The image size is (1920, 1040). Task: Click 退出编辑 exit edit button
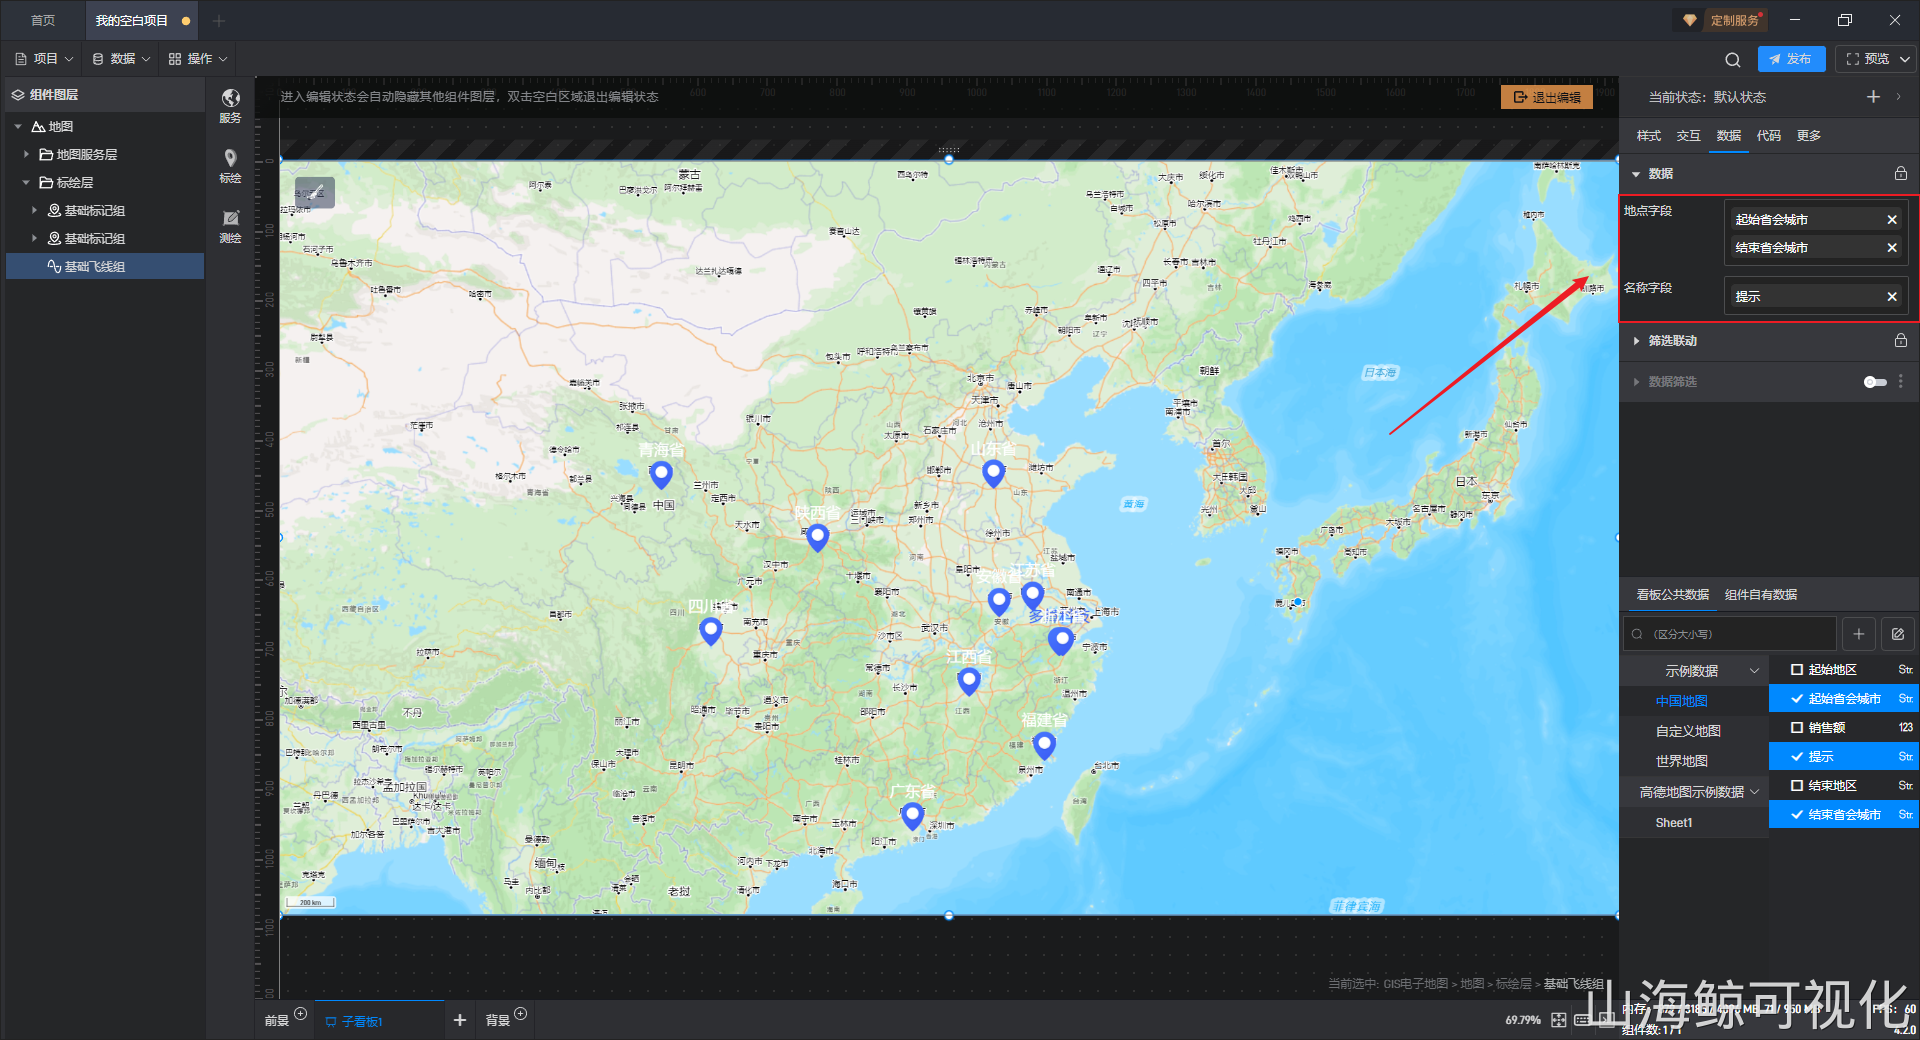tap(1547, 97)
